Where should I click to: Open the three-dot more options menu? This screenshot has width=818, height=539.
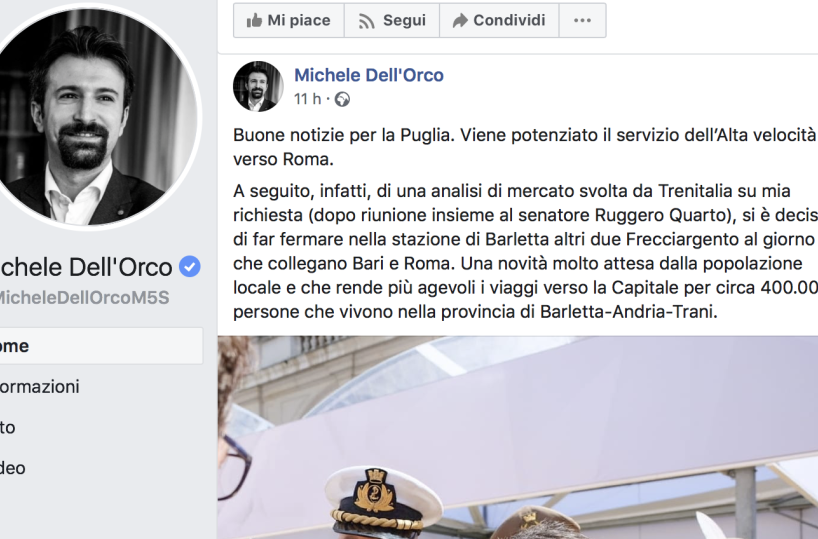(582, 20)
